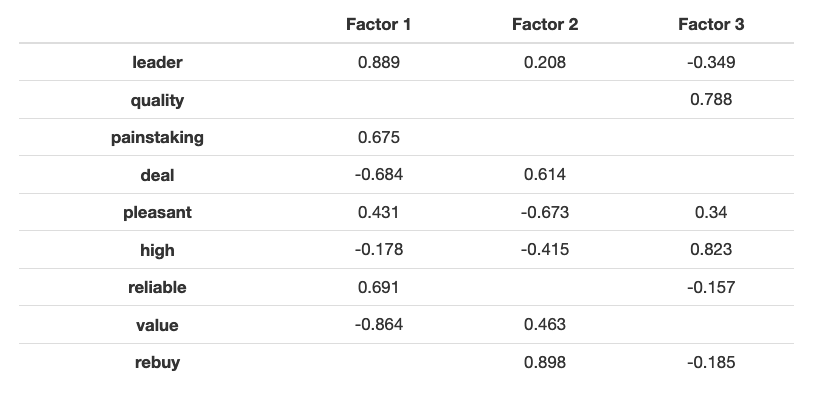Select the reliable row label
817x393 pixels.
[x=157, y=288]
